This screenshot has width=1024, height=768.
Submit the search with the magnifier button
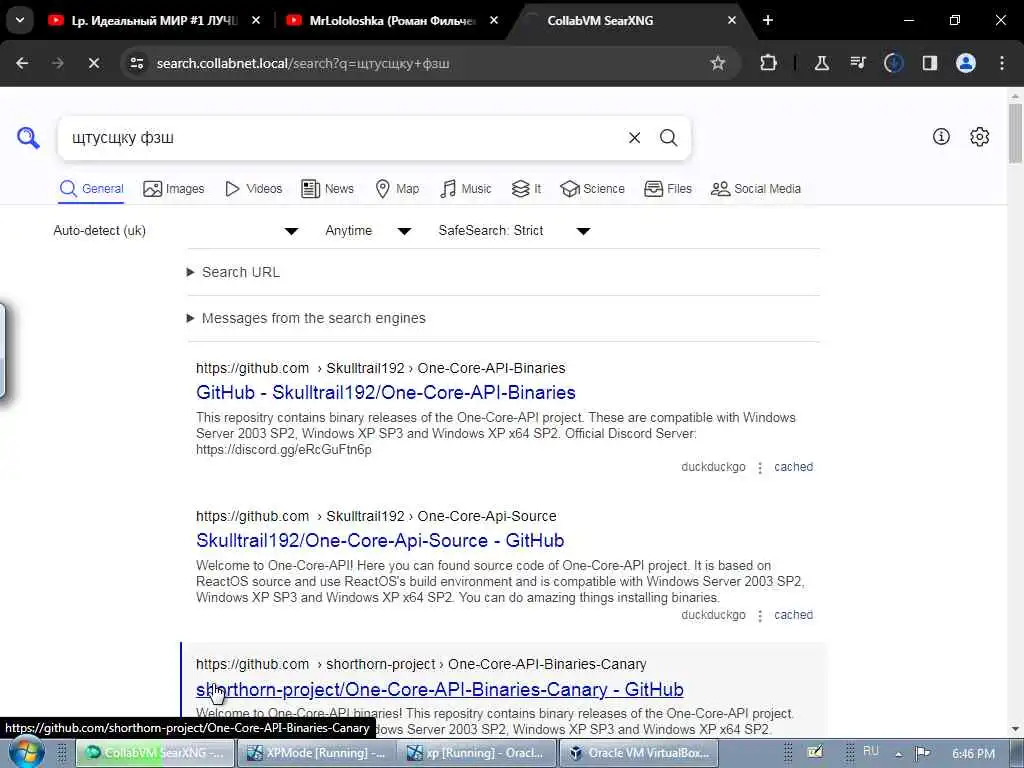(668, 138)
